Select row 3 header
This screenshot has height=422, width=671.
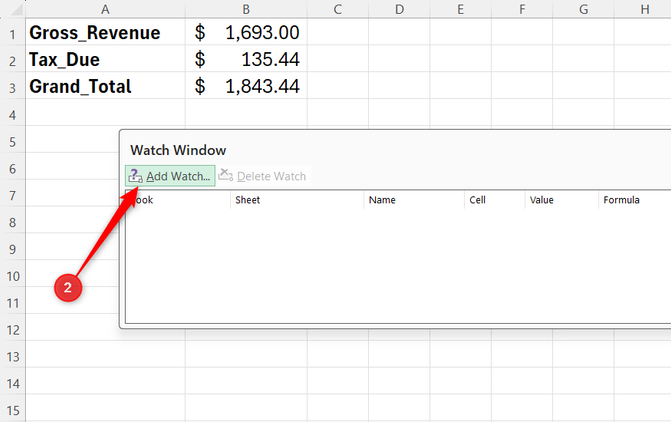[x=12, y=87]
